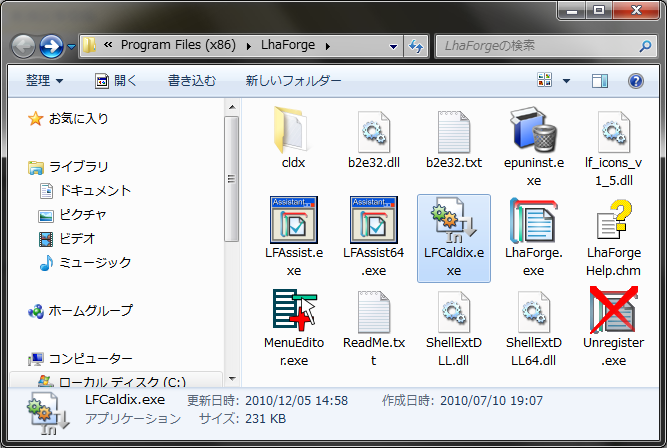Click the Back navigation arrow
The image size is (667, 448).
click(x=23, y=46)
